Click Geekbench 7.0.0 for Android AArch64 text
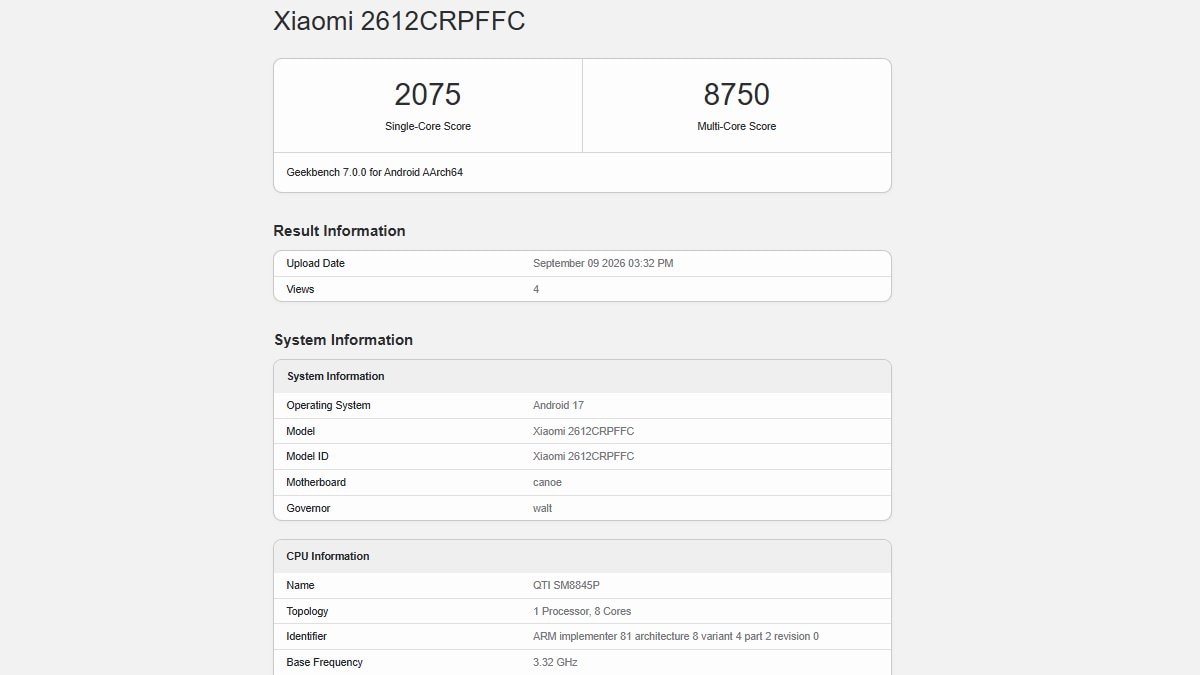This screenshot has width=1200, height=675. point(375,172)
